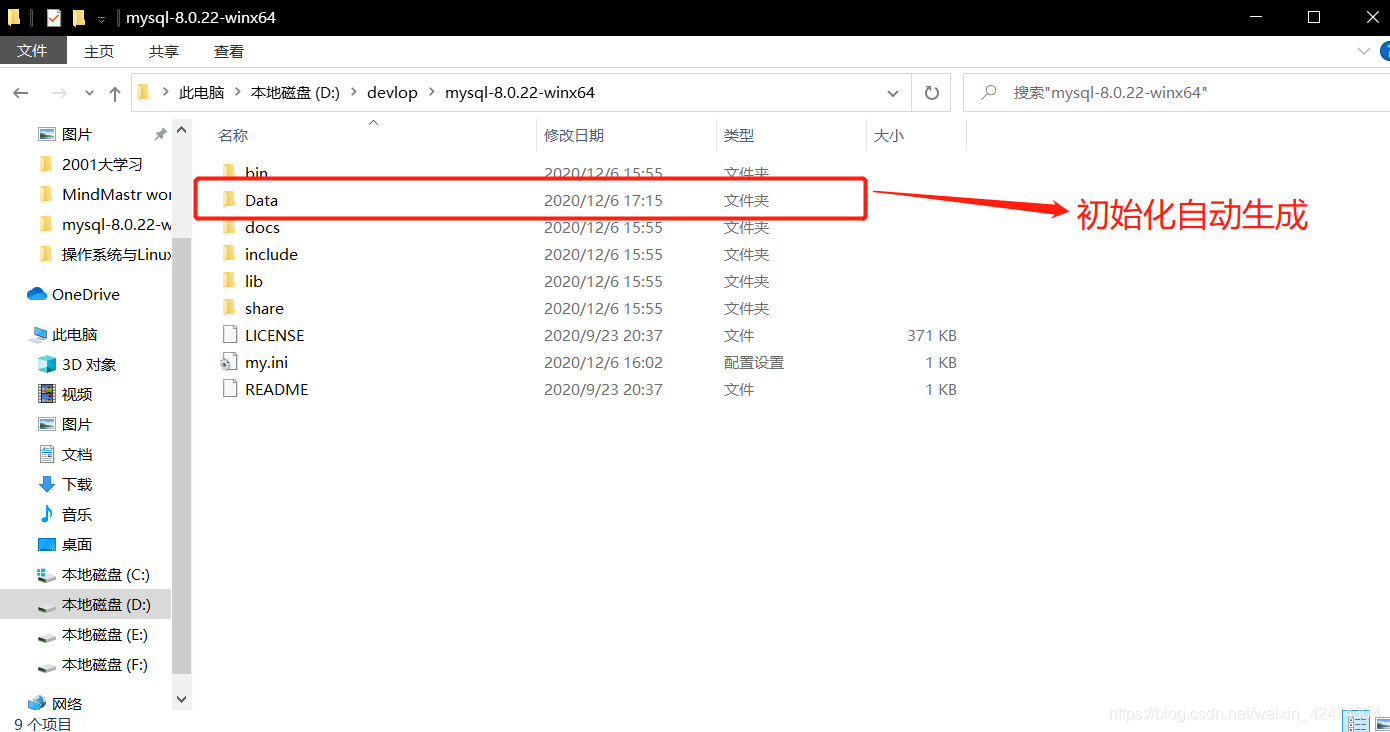Image resolution: width=1390 pixels, height=732 pixels.
Task: Navigate up one level with the up arrow
Action: [x=115, y=92]
